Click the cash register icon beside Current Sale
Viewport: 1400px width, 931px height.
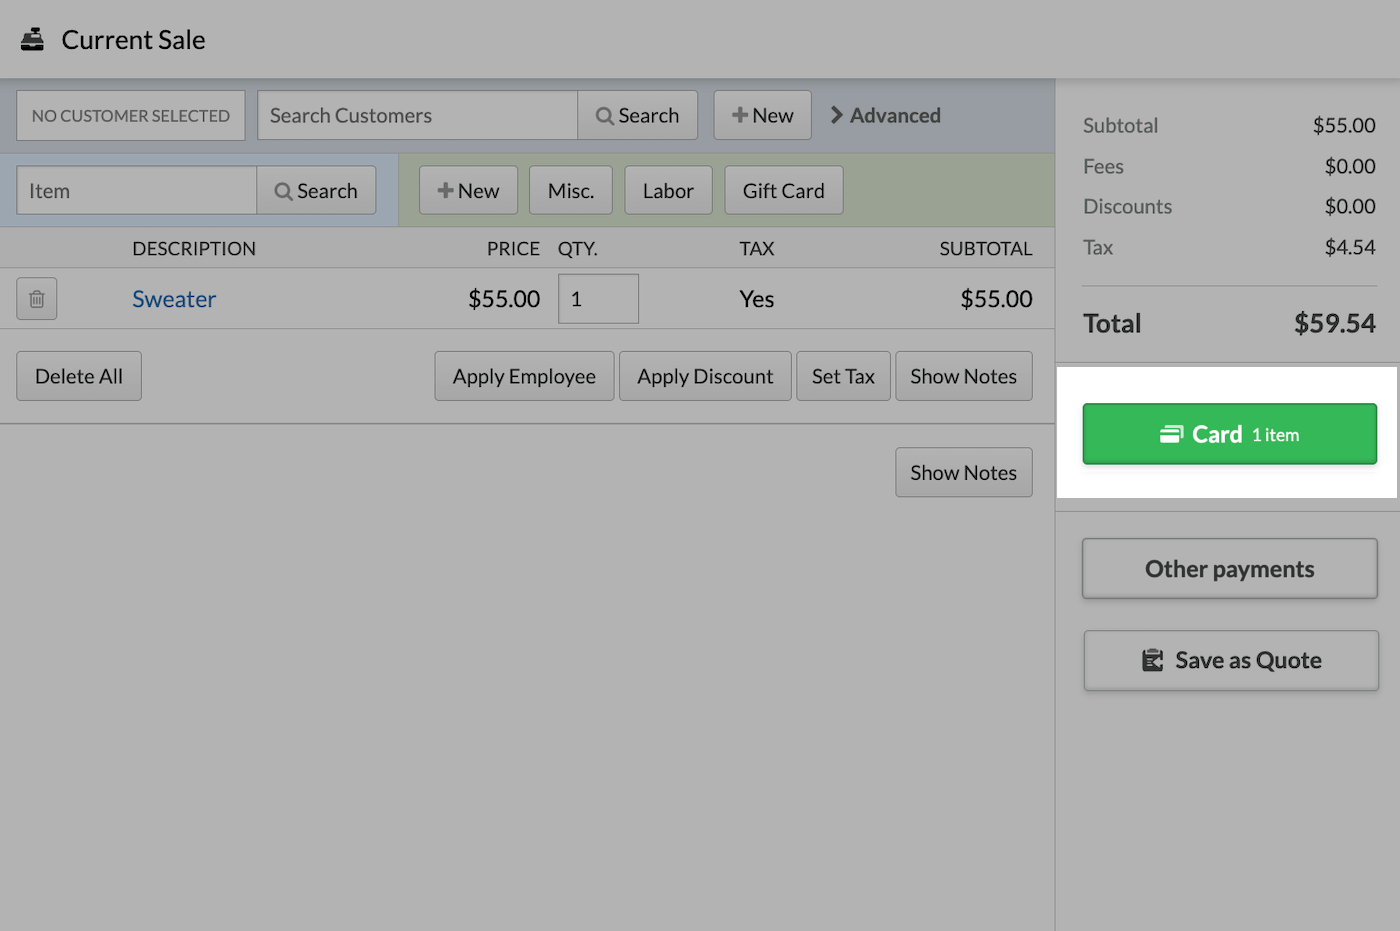(33, 39)
